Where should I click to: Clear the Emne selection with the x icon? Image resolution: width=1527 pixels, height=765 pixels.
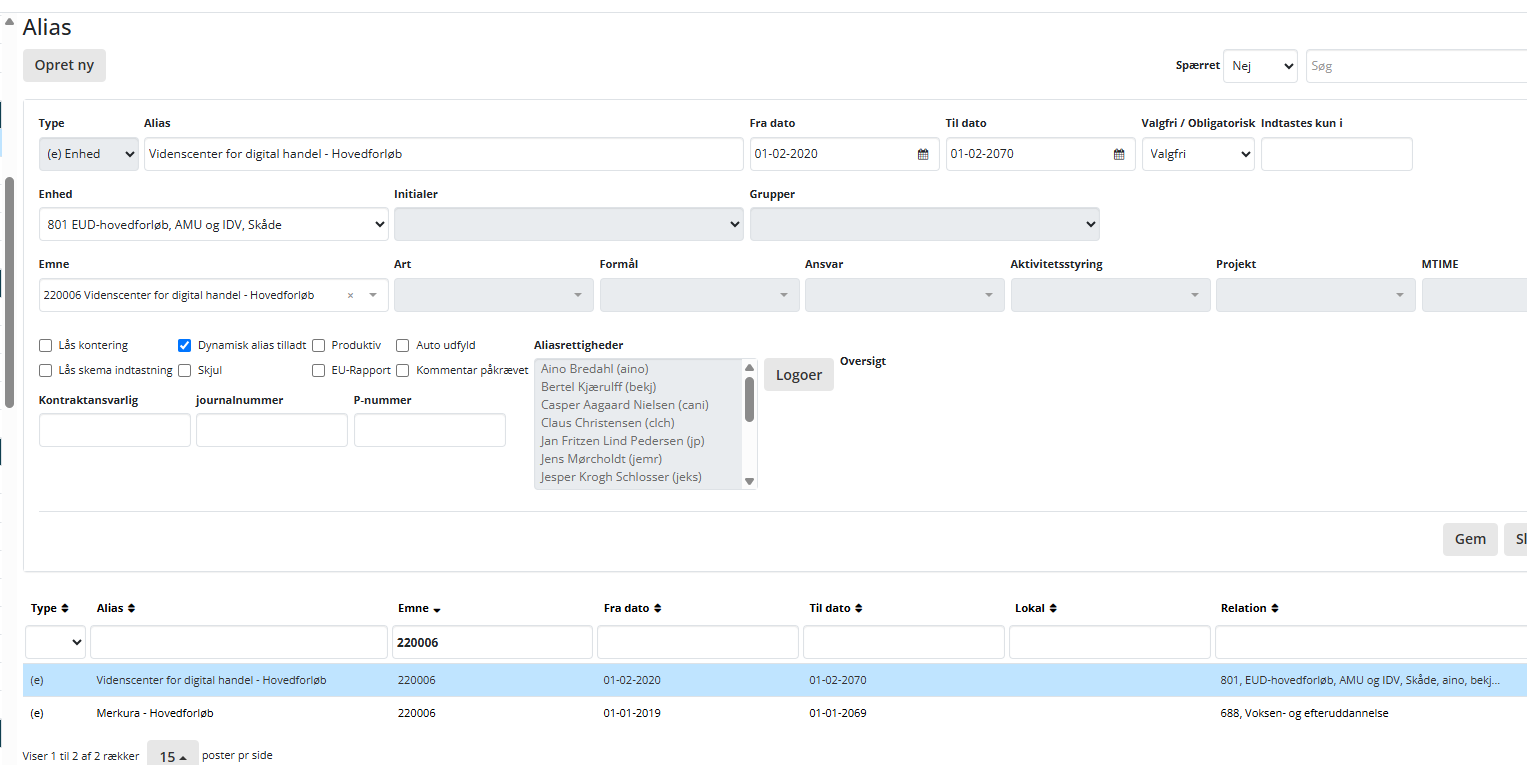click(350, 296)
